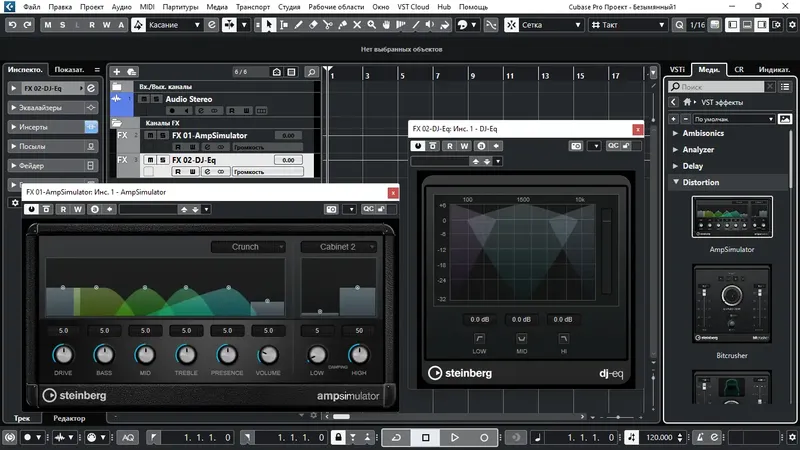Take snapshot in DJ-Eq plugin window
The width and height of the screenshot is (800, 450).
point(576,146)
